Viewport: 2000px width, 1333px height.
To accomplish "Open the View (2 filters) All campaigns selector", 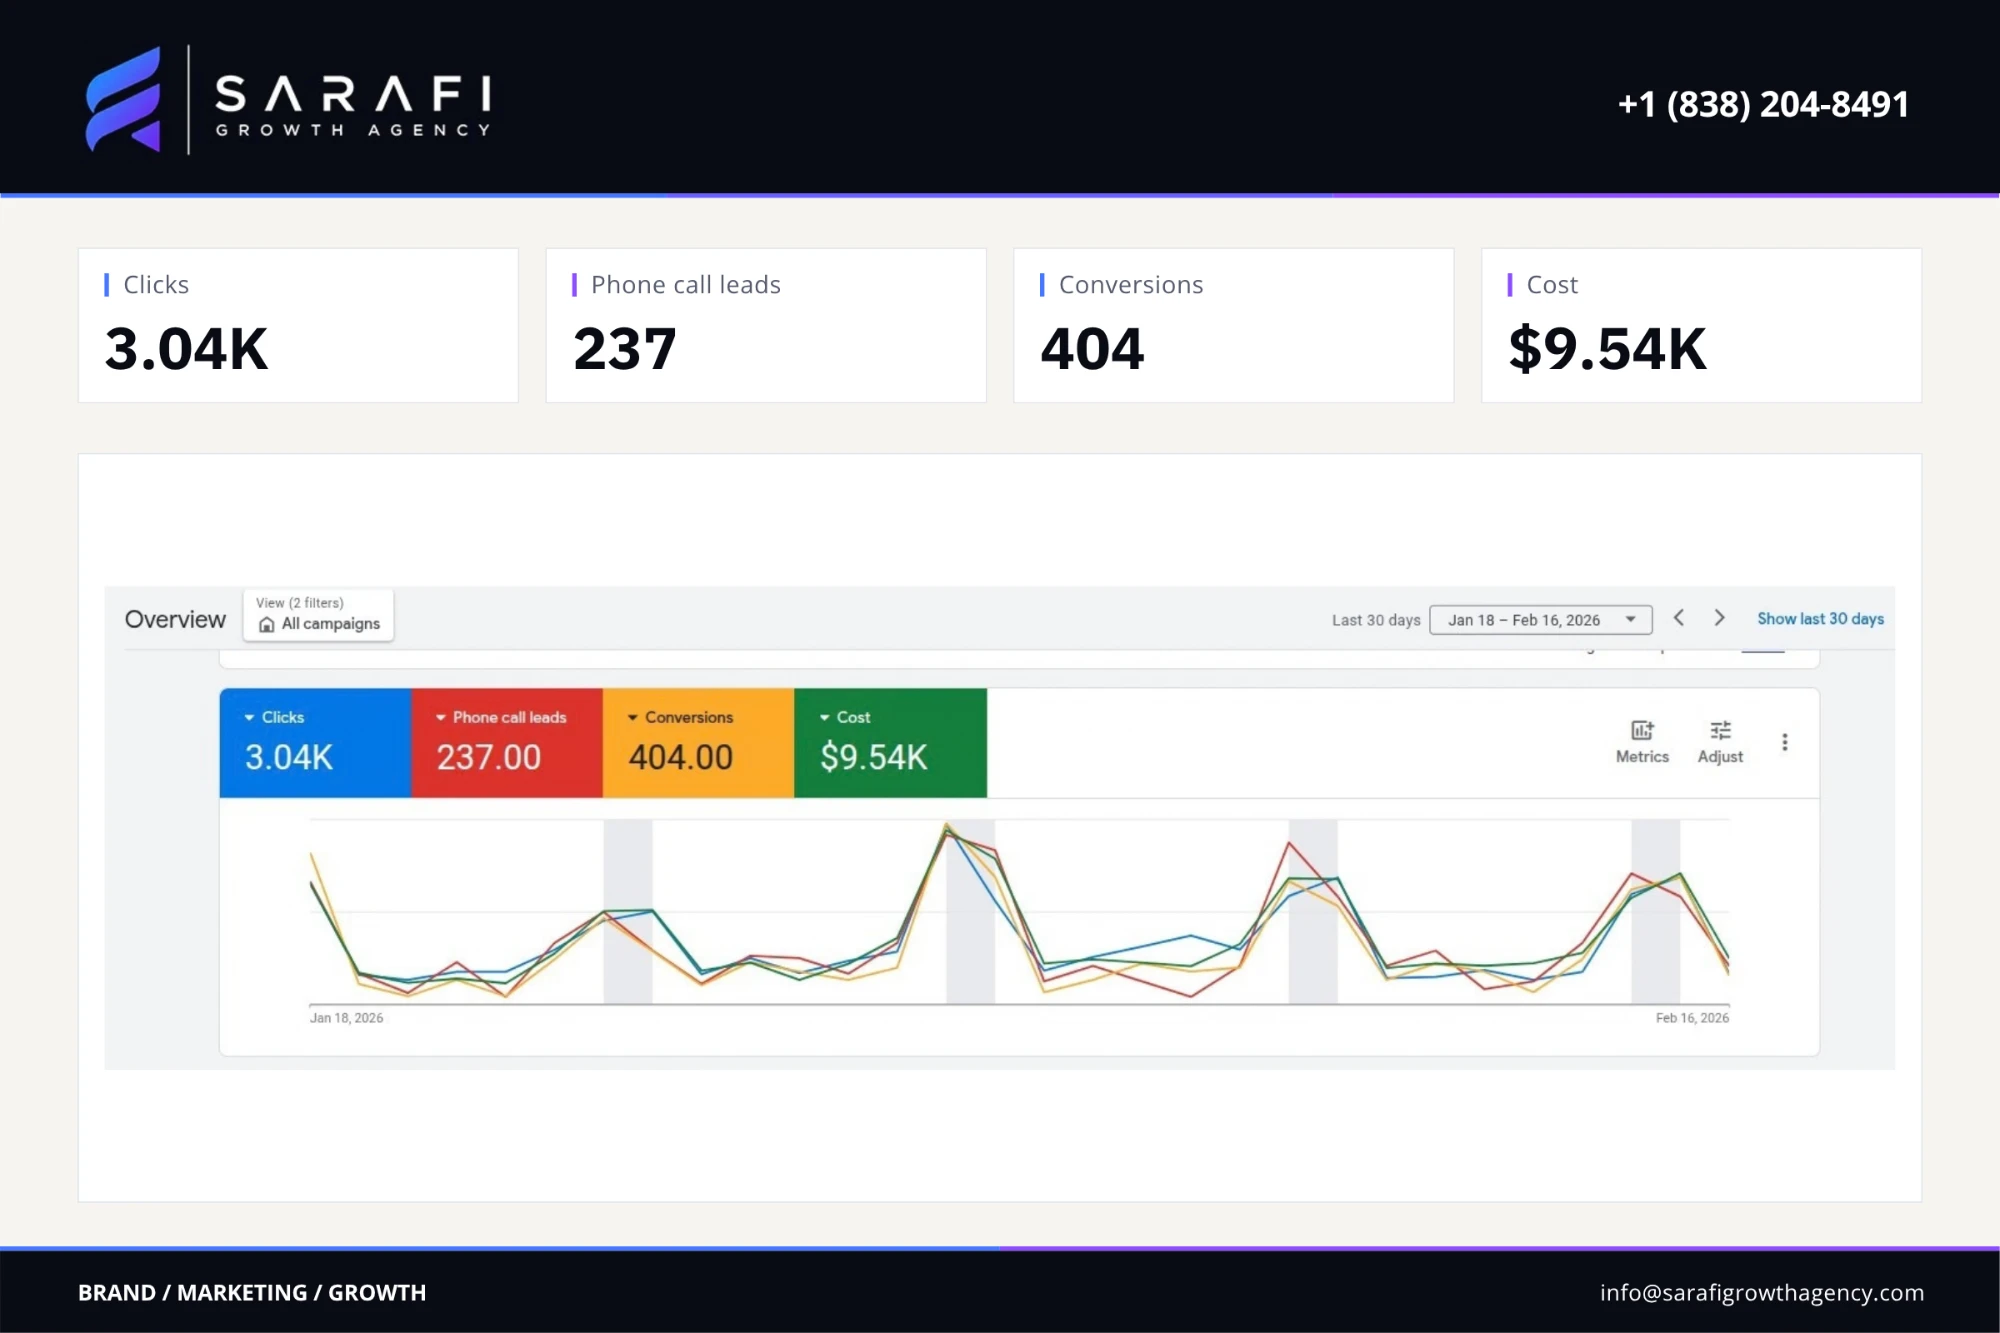I will pos(318,614).
